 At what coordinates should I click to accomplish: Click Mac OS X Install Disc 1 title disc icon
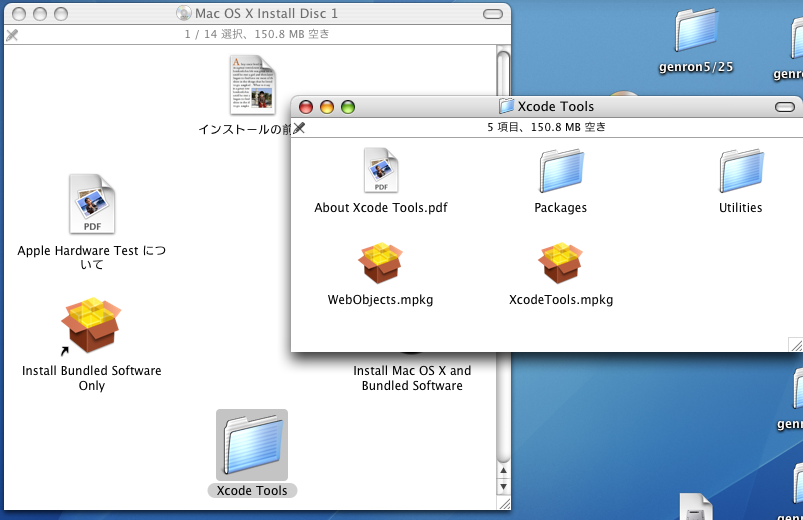point(184,14)
